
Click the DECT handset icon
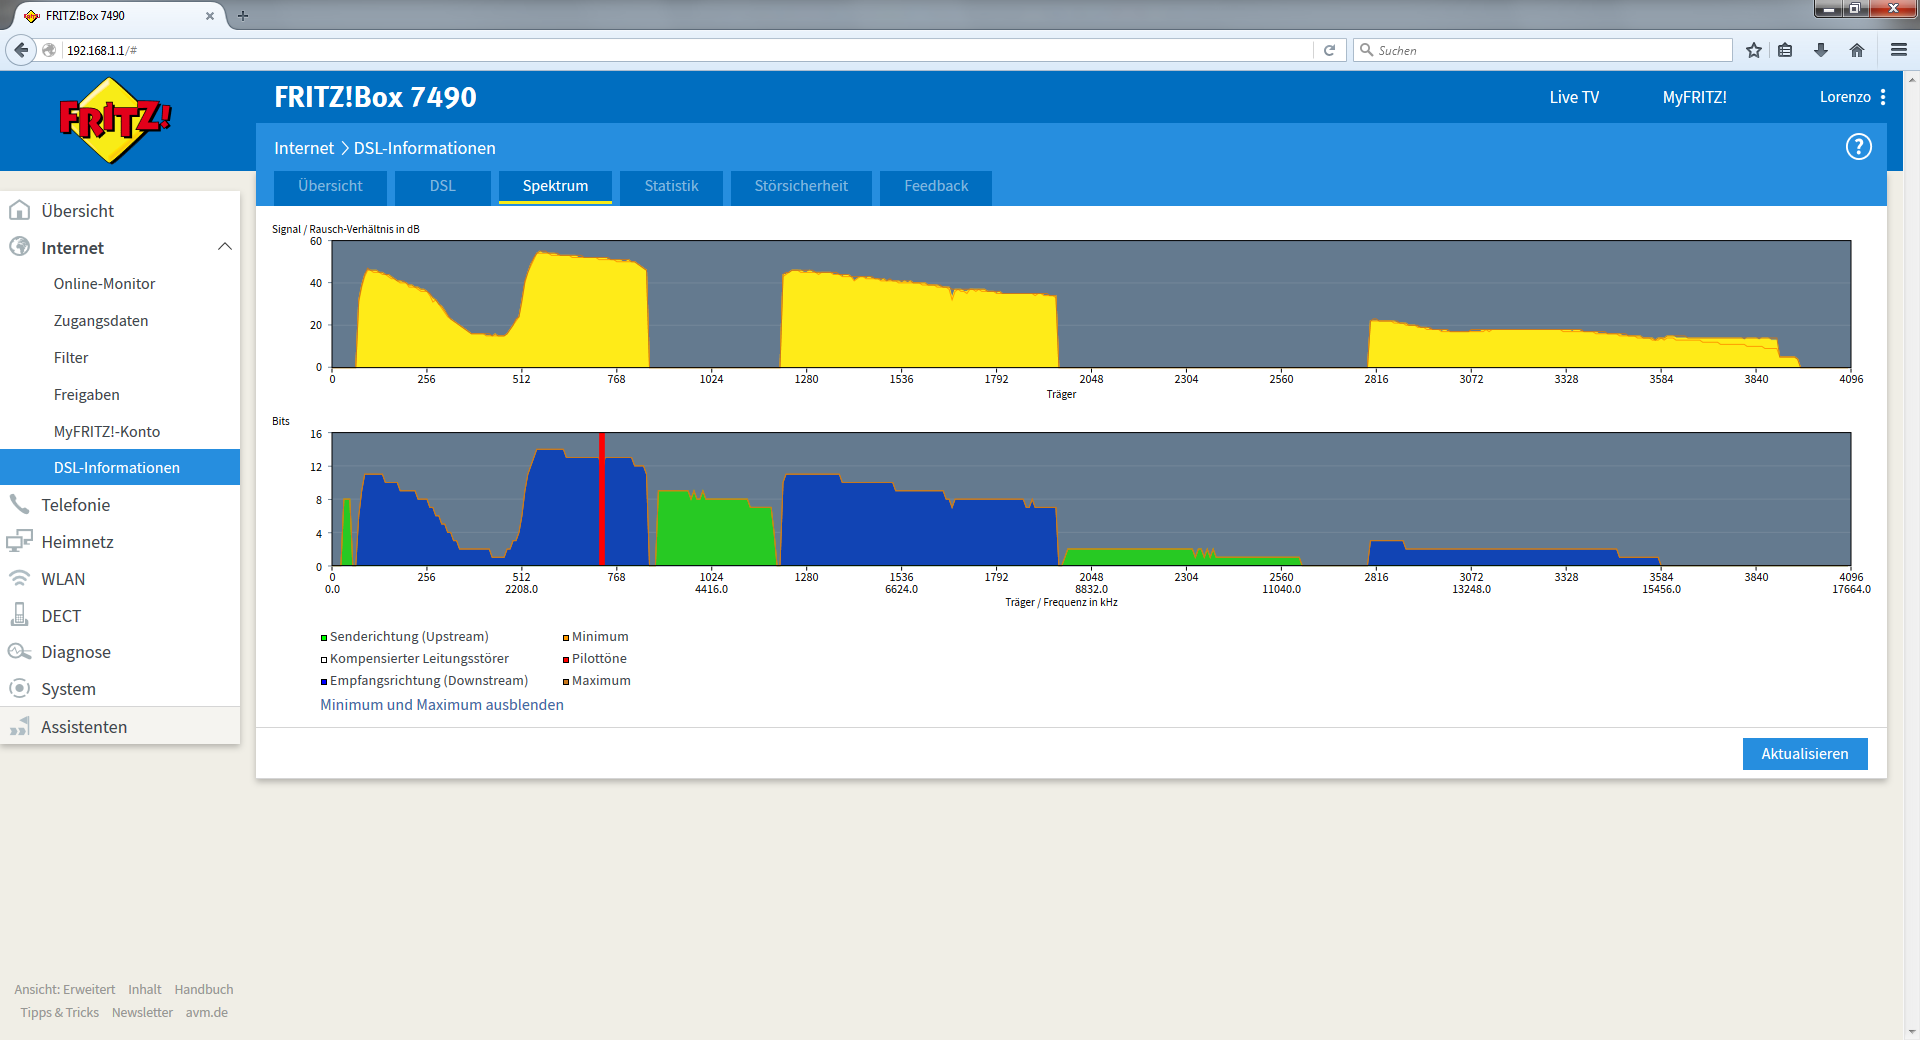(19, 615)
